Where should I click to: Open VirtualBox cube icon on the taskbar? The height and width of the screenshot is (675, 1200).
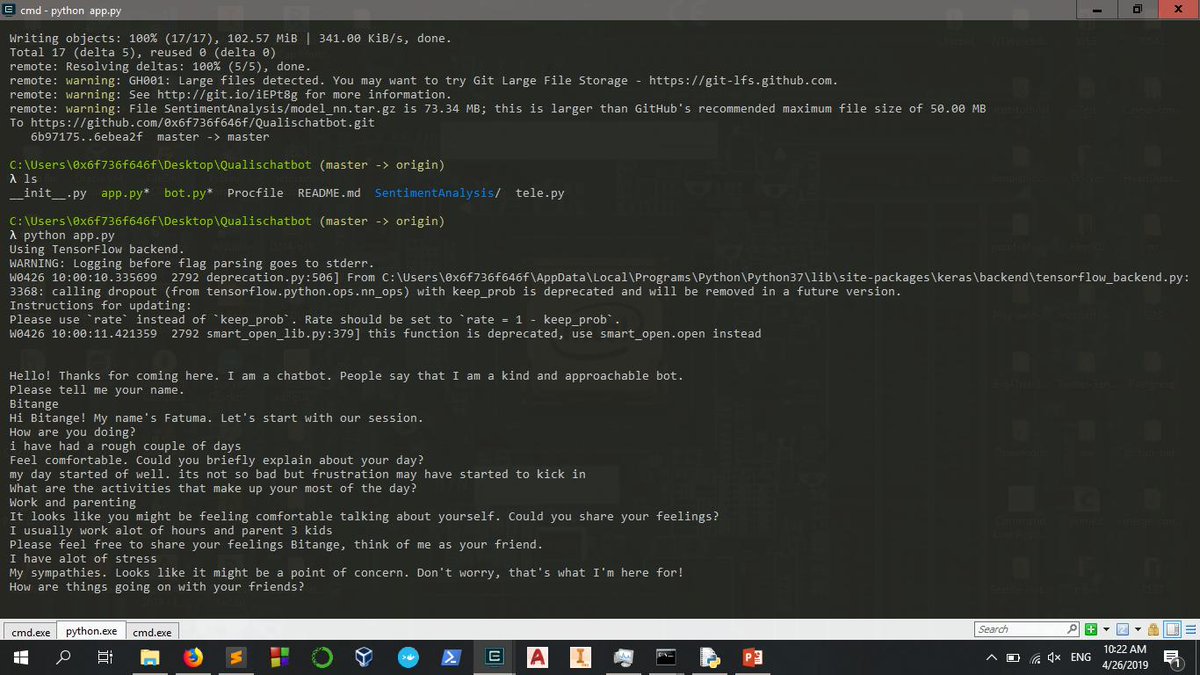pos(365,657)
